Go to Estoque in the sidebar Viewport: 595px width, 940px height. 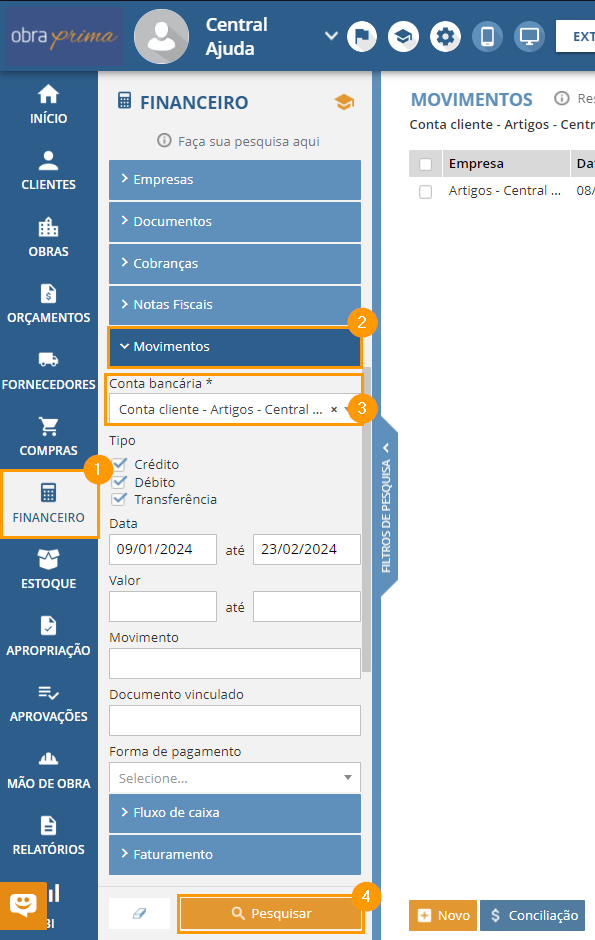[x=49, y=570]
